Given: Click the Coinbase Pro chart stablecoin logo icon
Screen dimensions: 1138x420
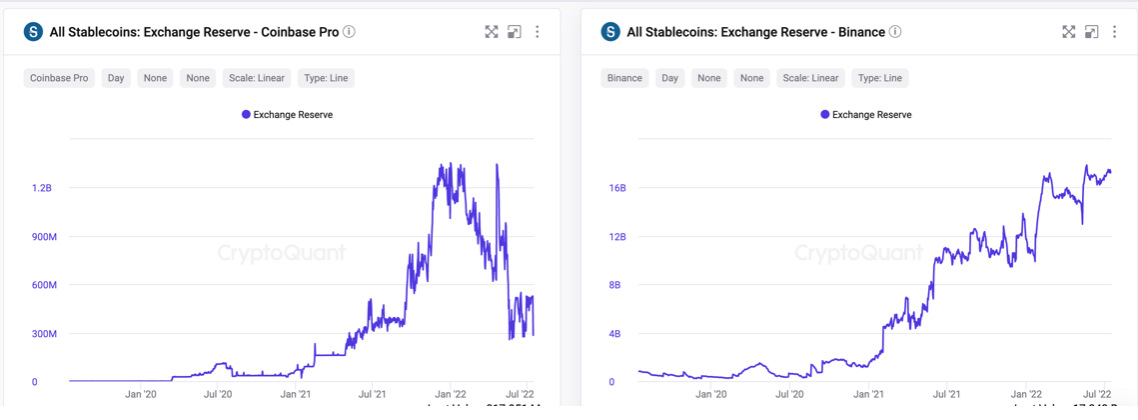Looking at the screenshot, I should click(x=33, y=31).
